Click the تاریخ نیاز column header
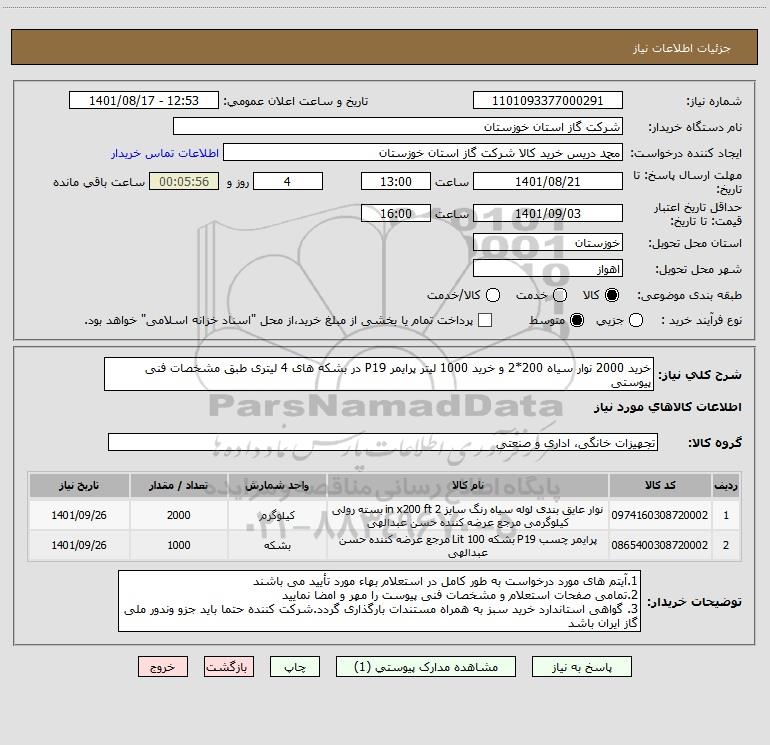 (x=79, y=485)
